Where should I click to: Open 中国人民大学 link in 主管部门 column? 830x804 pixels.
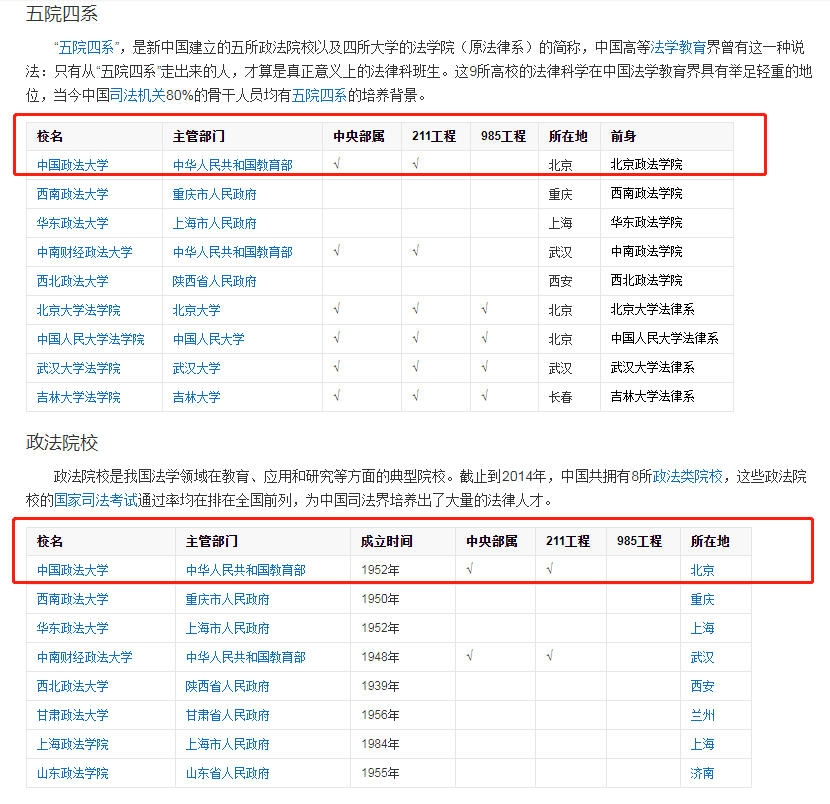pyautogui.click(x=209, y=339)
